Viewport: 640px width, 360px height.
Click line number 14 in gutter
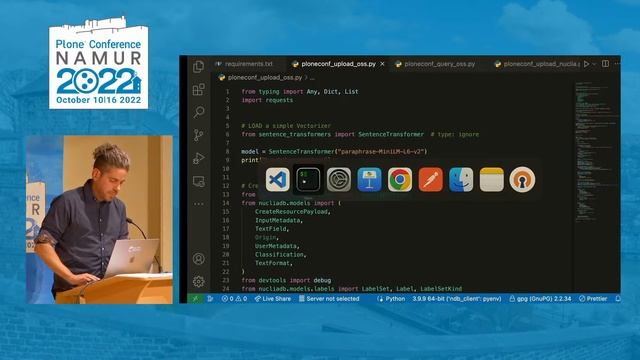point(226,203)
